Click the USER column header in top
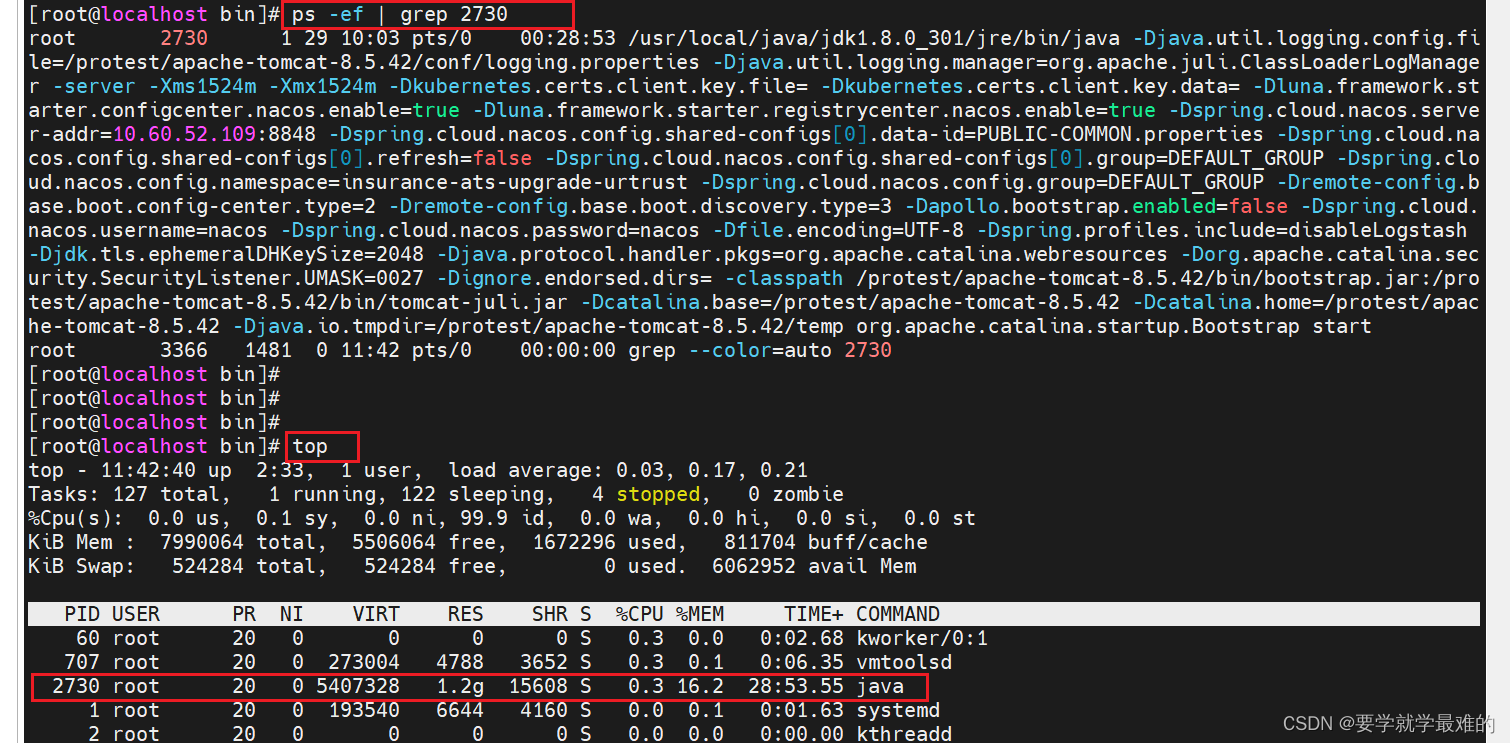Viewport: 1510px width, 743px height. point(136,614)
